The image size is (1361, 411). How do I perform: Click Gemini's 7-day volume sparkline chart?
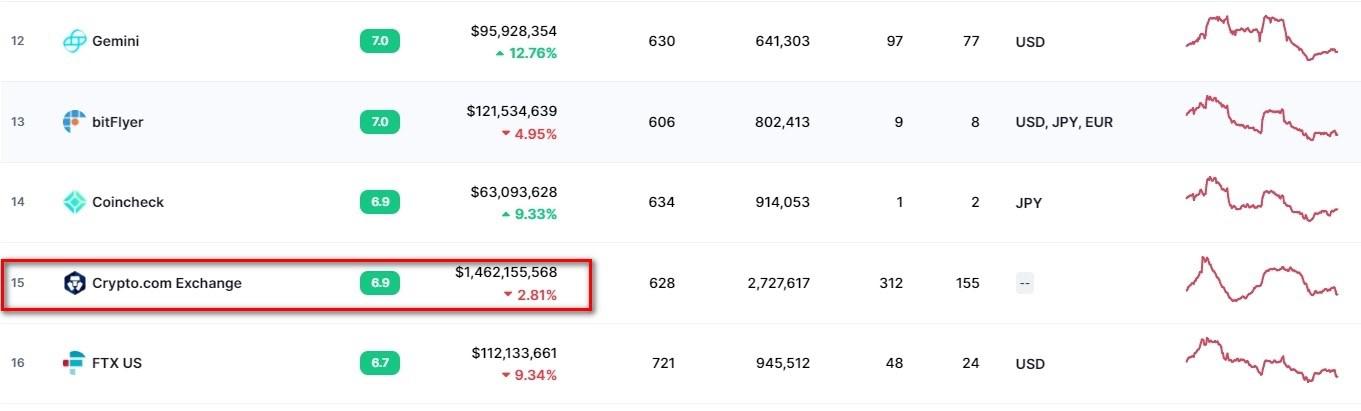click(x=1261, y=39)
